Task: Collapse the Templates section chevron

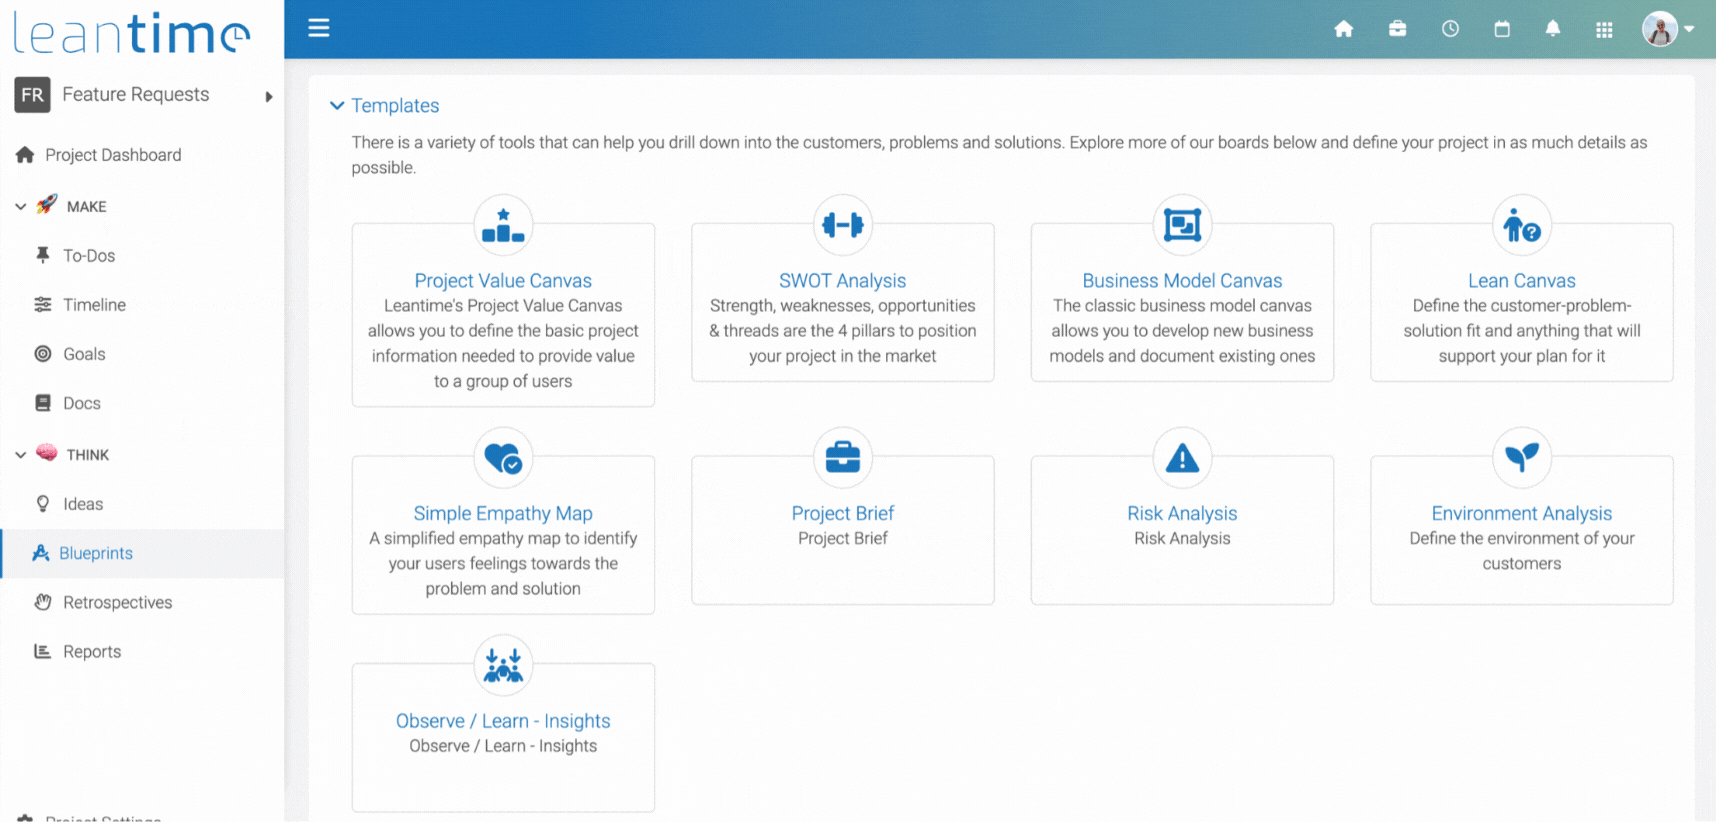Action: (337, 105)
